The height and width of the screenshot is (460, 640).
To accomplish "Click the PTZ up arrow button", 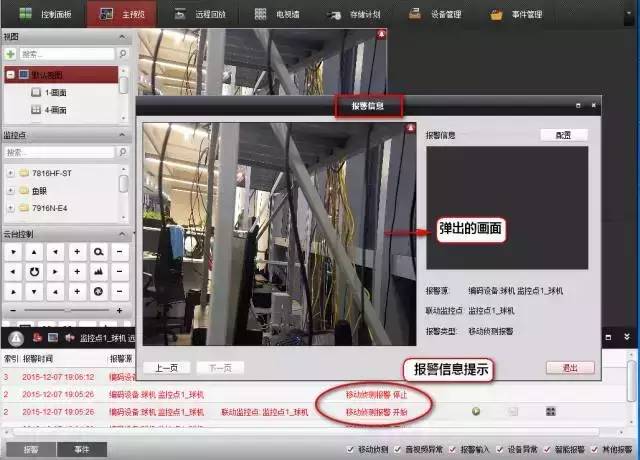I will (x=33, y=253).
